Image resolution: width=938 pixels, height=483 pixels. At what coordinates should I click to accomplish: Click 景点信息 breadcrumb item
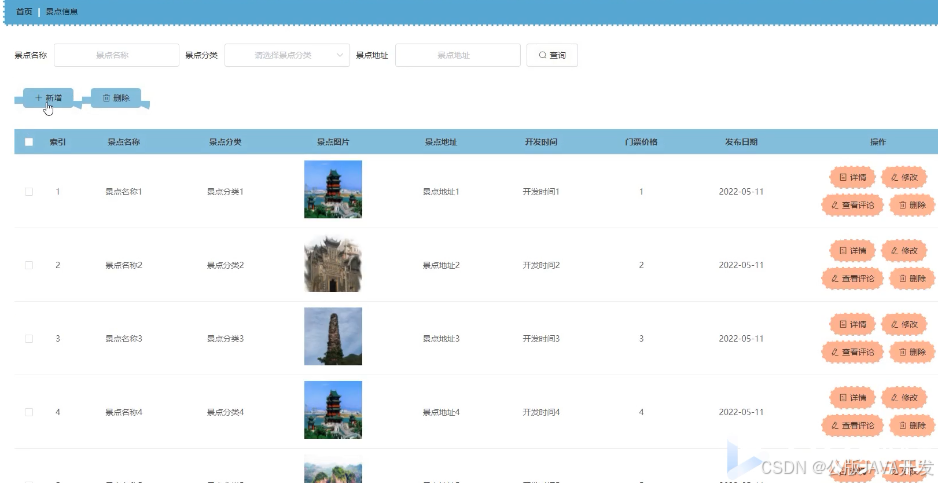click(62, 11)
